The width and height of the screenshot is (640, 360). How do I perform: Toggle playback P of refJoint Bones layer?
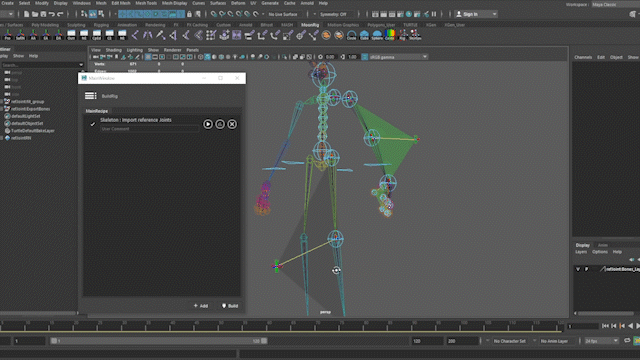coord(587,269)
